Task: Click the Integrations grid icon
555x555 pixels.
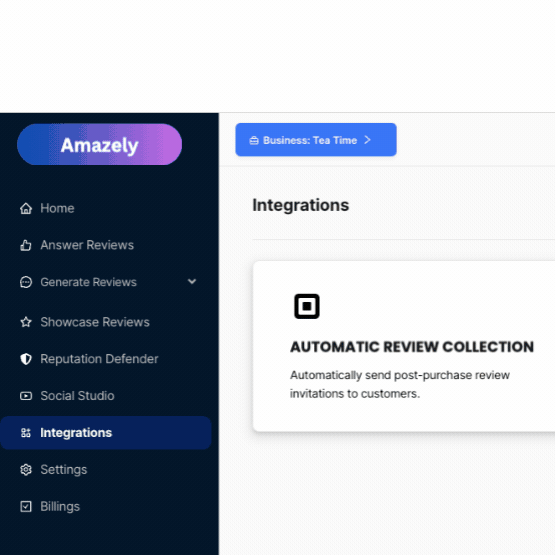Action: [x=26, y=433]
